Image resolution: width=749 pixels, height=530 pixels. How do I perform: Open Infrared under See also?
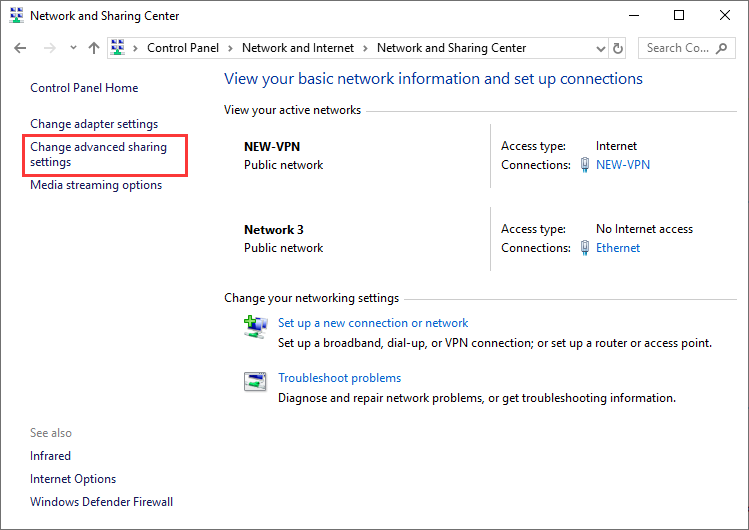[50, 456]
